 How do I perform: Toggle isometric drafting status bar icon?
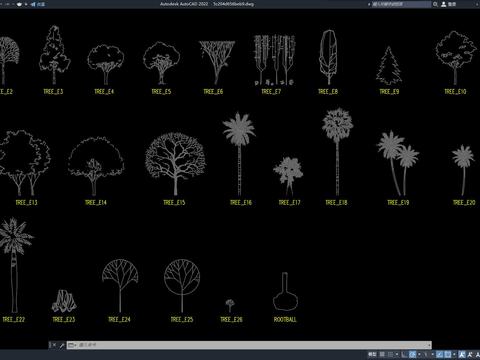tap(425, 354)
